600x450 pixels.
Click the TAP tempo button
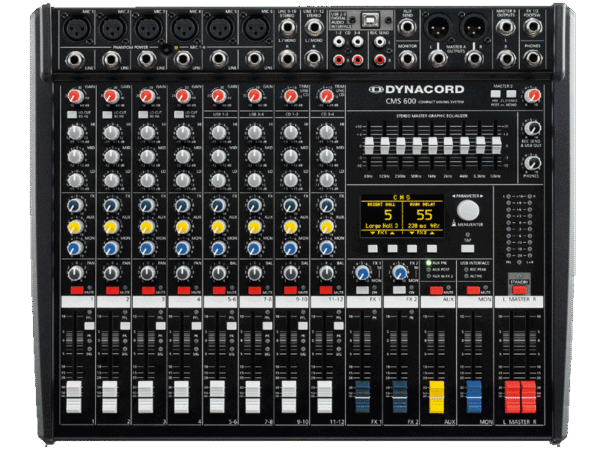click(467, 248)
